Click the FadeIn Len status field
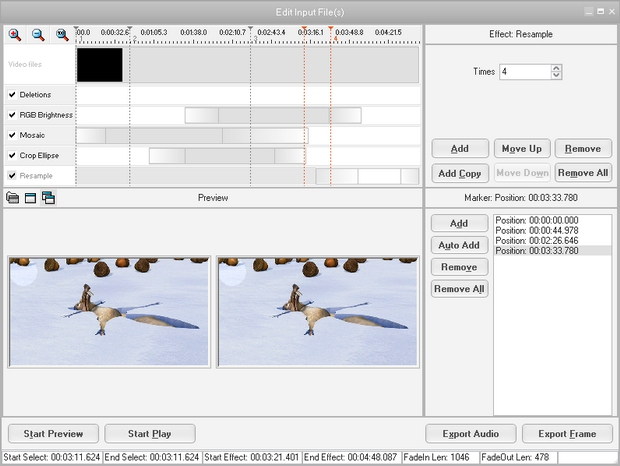The width and height of the screenshot is (620, 466). coord(440,457)
